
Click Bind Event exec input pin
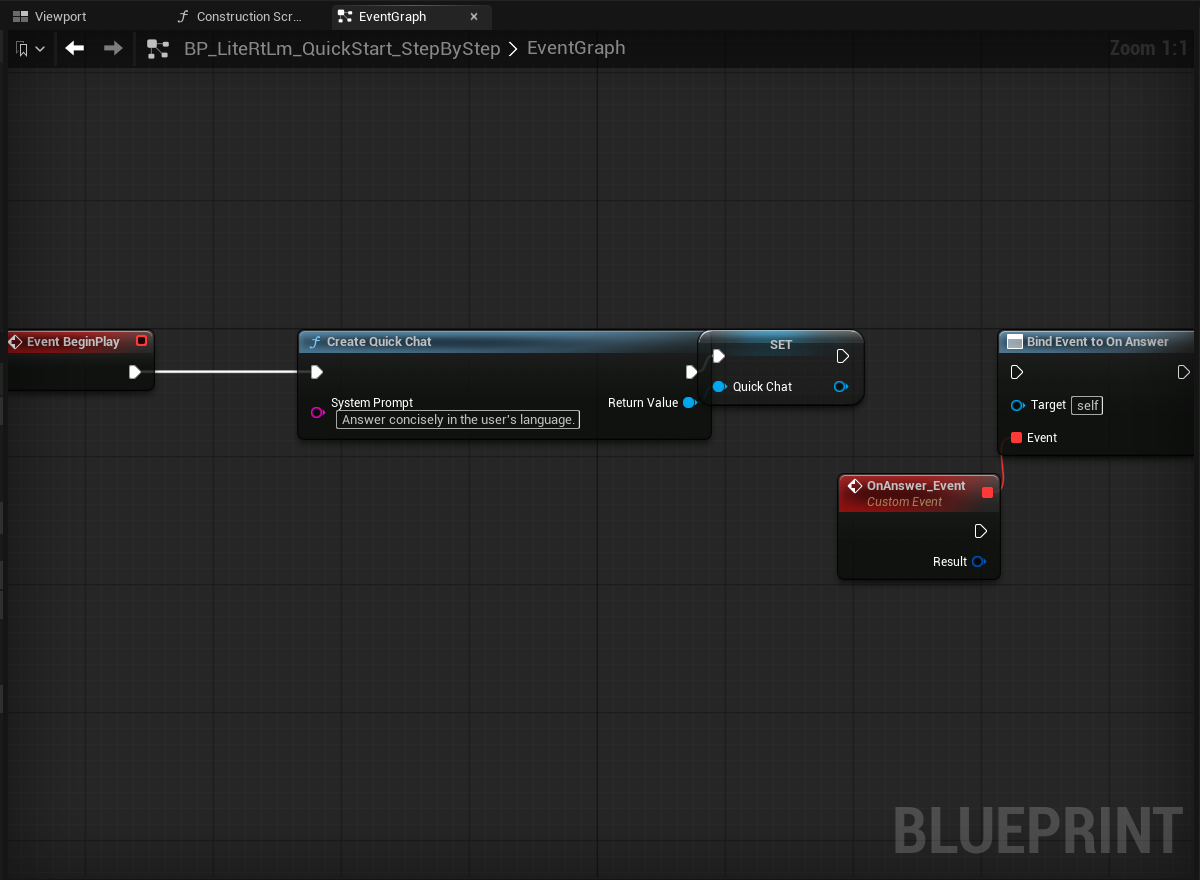1017,372
